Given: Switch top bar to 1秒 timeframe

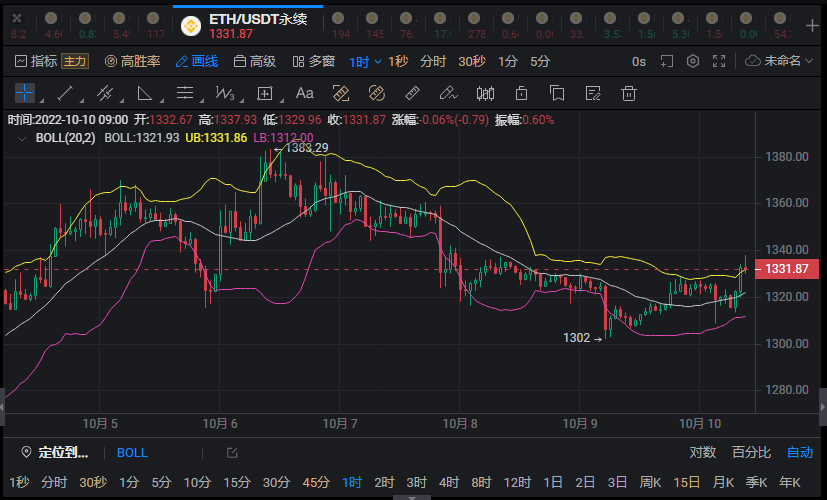Looking at the screenshot, I should [398, 61].
